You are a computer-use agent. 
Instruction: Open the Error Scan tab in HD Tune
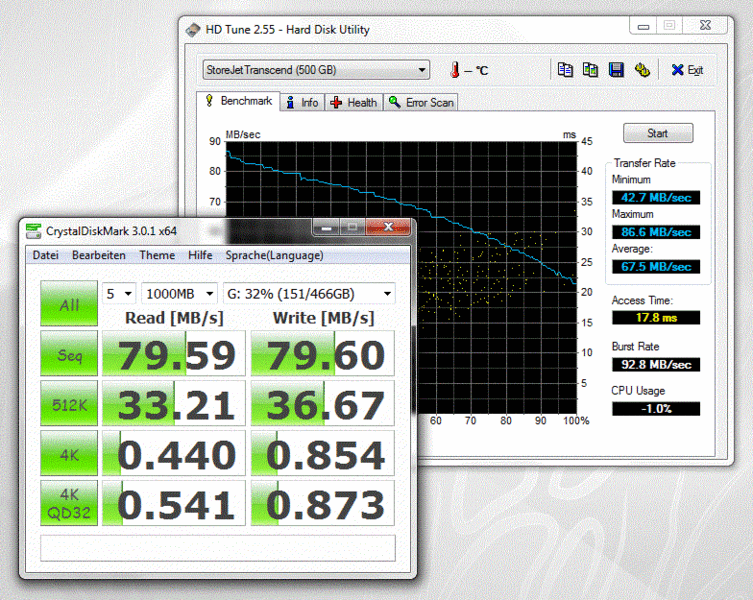click(421, 102)
